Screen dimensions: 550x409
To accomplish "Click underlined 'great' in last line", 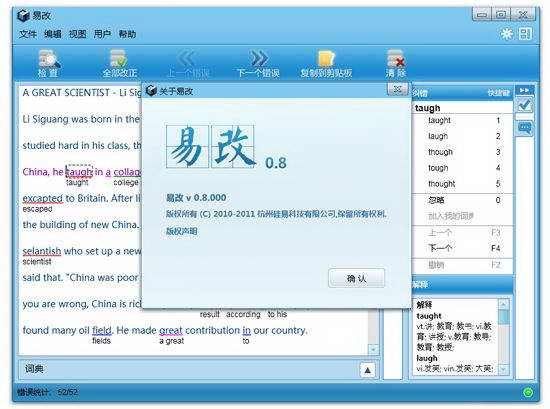I will click(171, 330).
